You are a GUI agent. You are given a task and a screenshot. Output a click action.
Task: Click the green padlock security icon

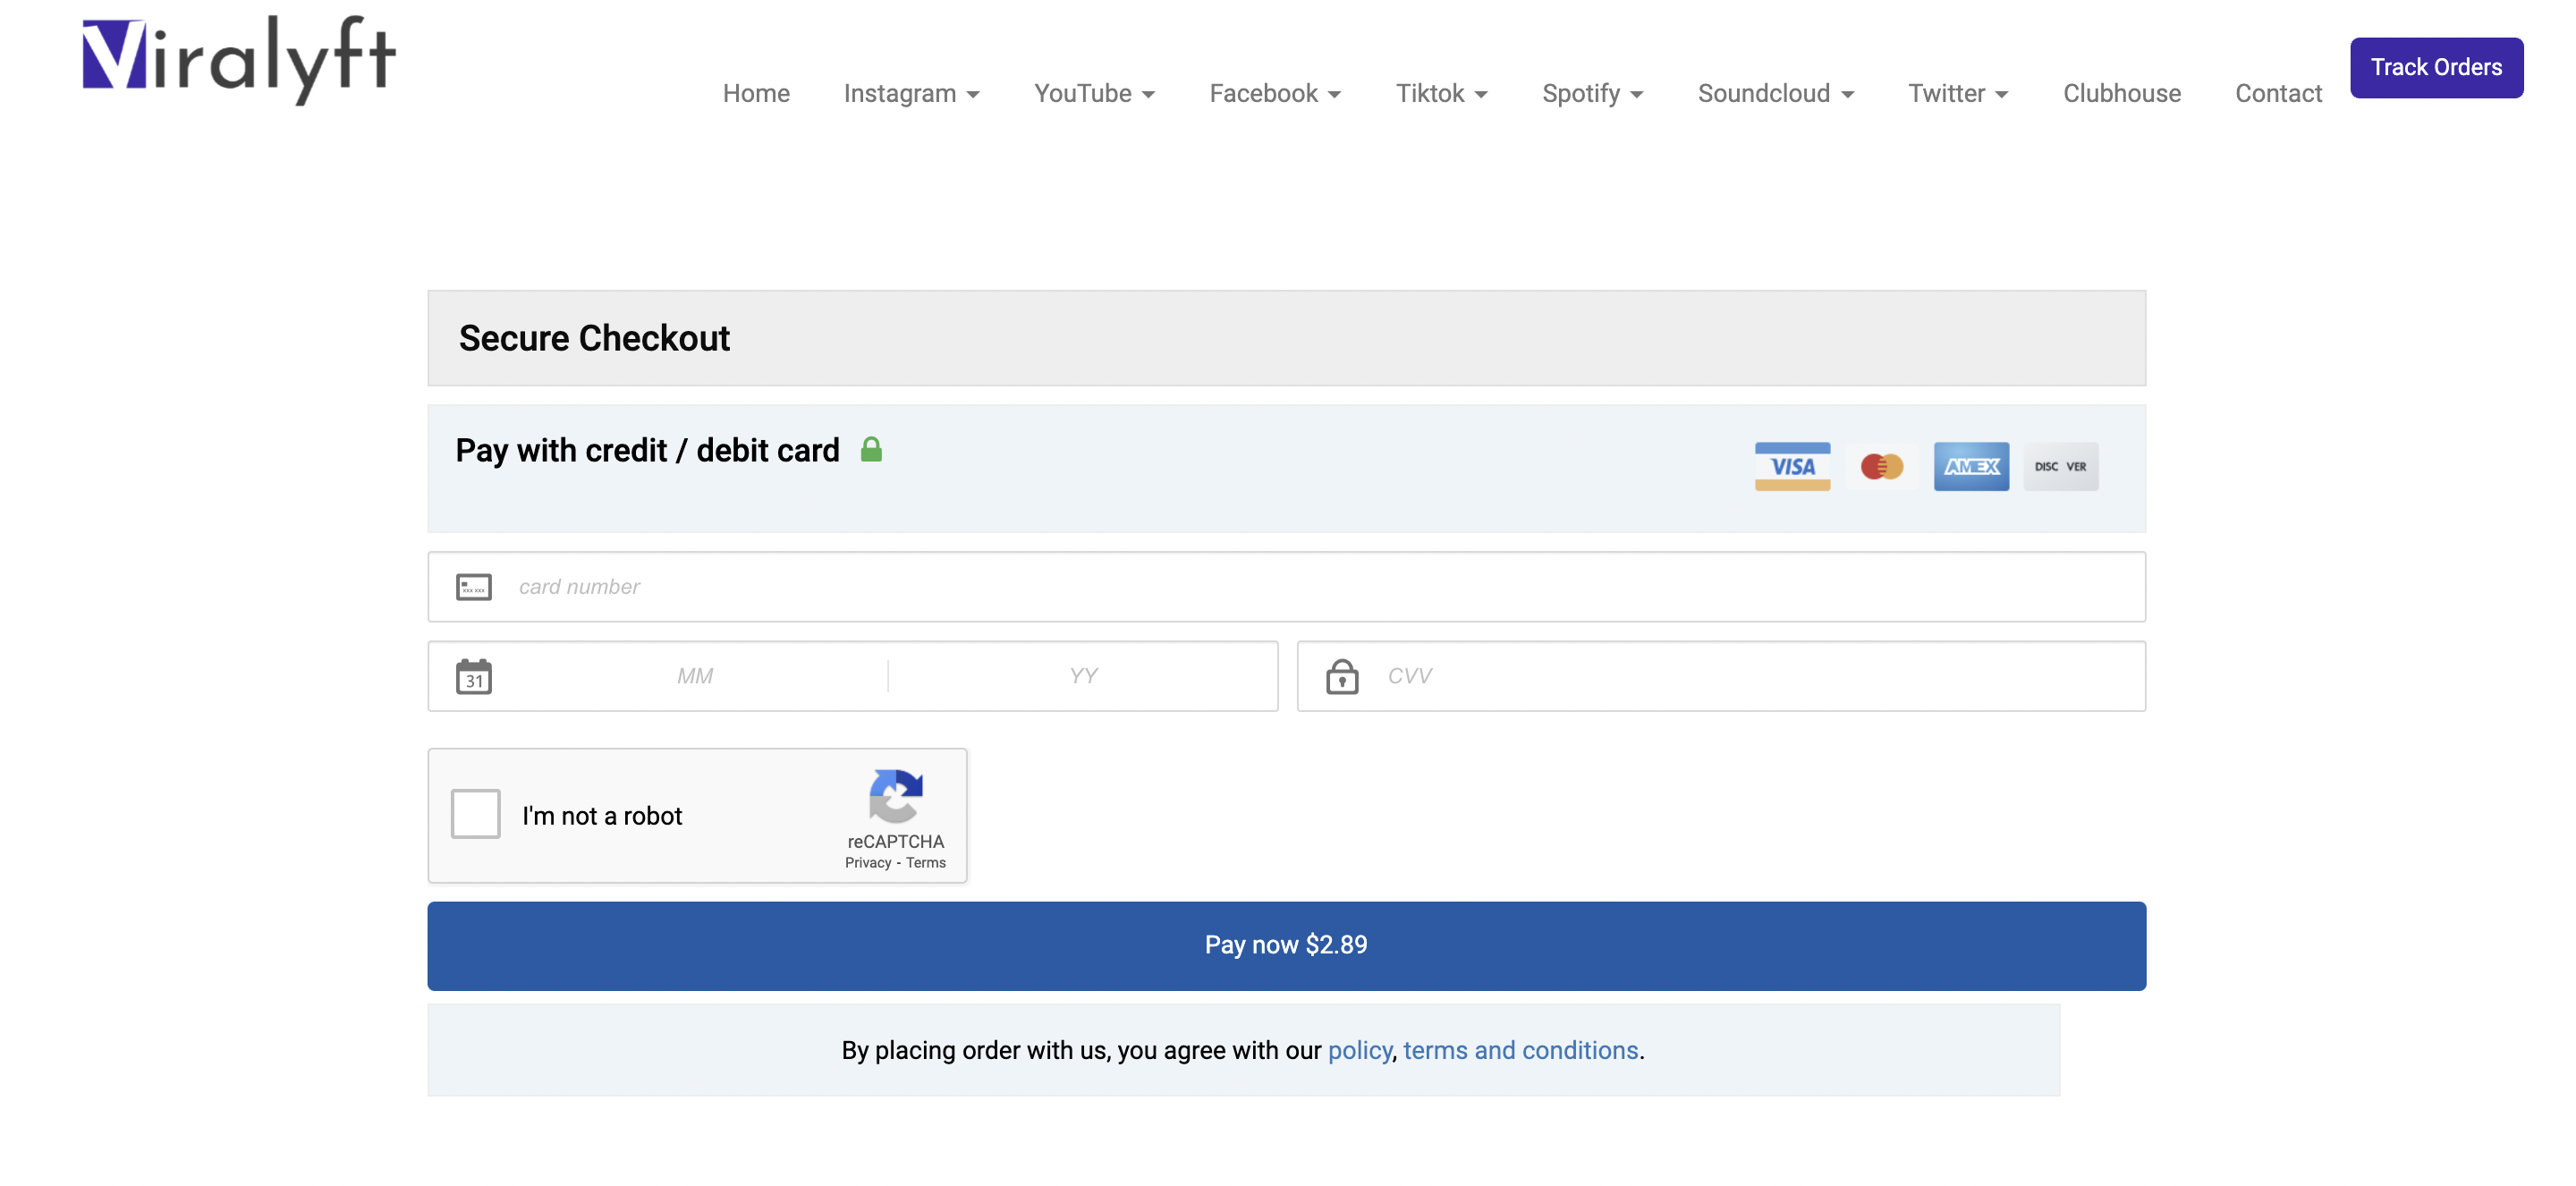pyautogui.click(x=871, y=449)
